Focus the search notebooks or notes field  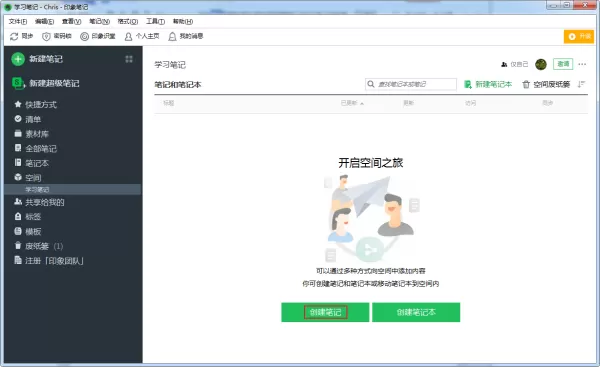point(411,84)
